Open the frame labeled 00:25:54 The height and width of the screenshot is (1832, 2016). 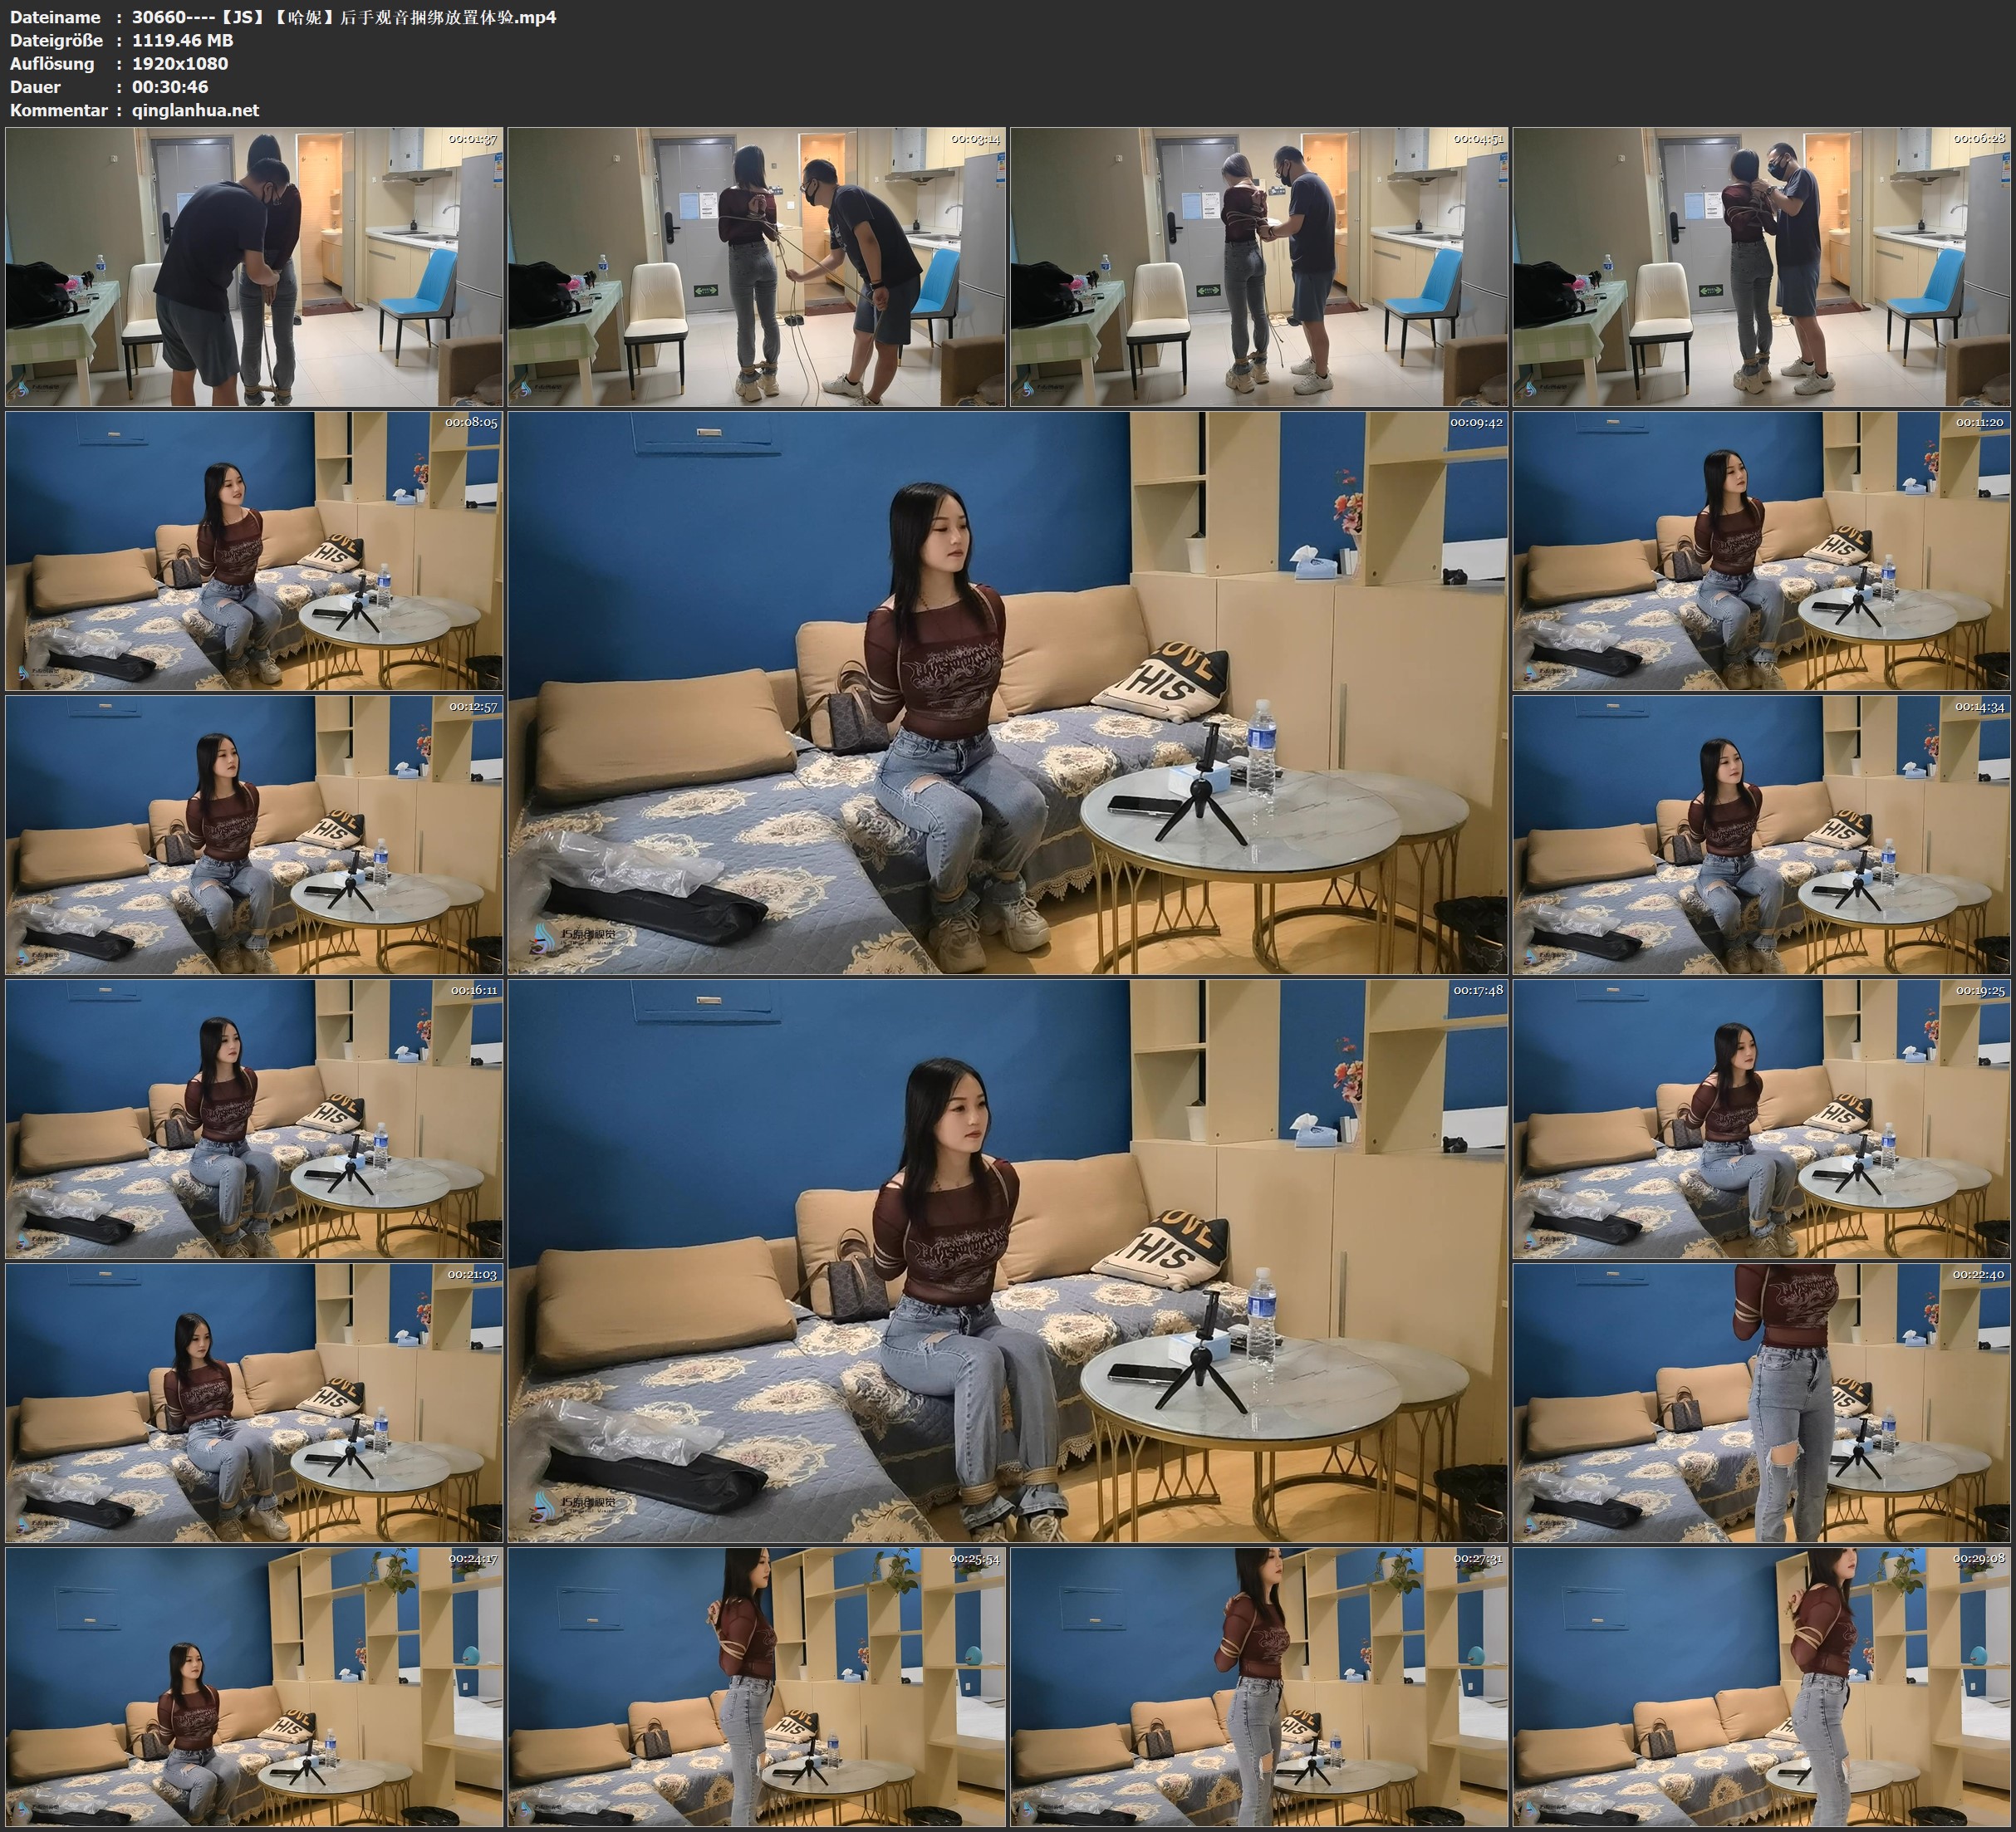tap(757, 1686)
